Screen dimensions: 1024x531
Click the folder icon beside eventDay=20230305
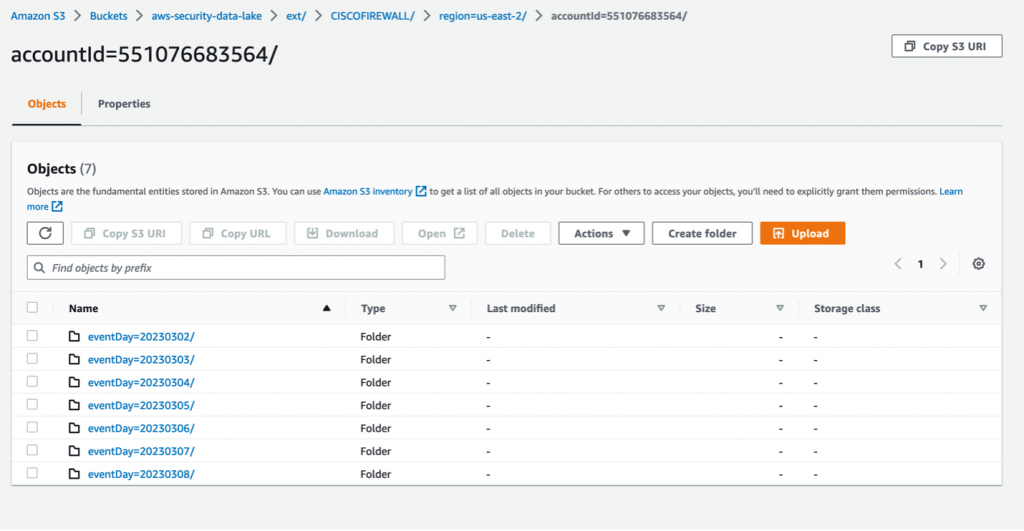[74, 405]
